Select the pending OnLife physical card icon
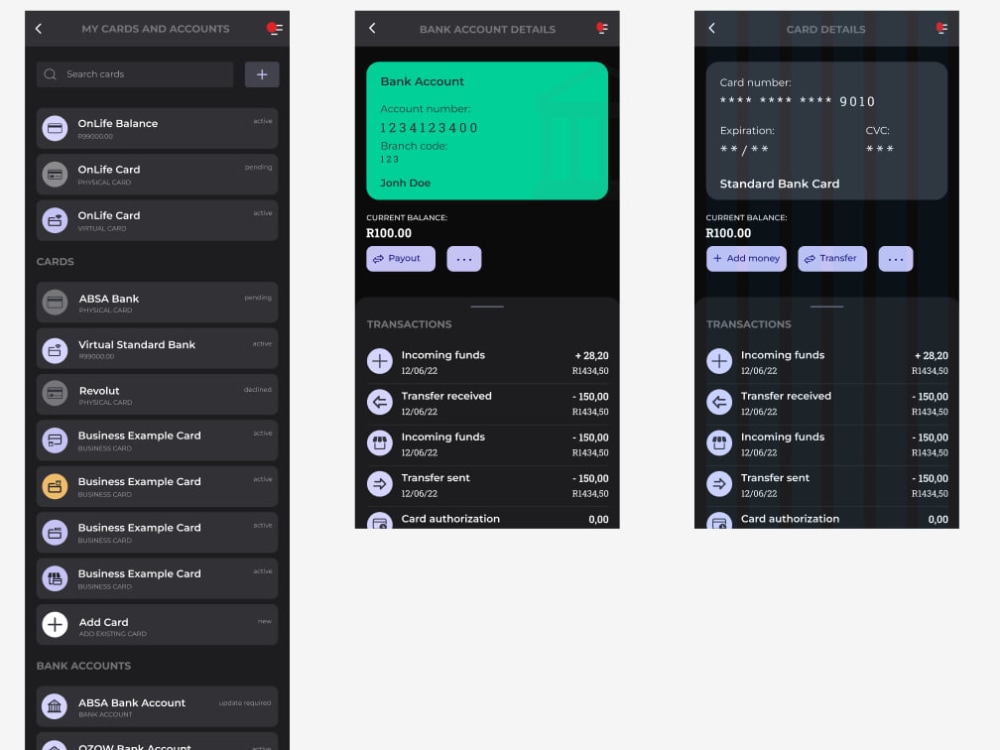 [x=55, y=174]
